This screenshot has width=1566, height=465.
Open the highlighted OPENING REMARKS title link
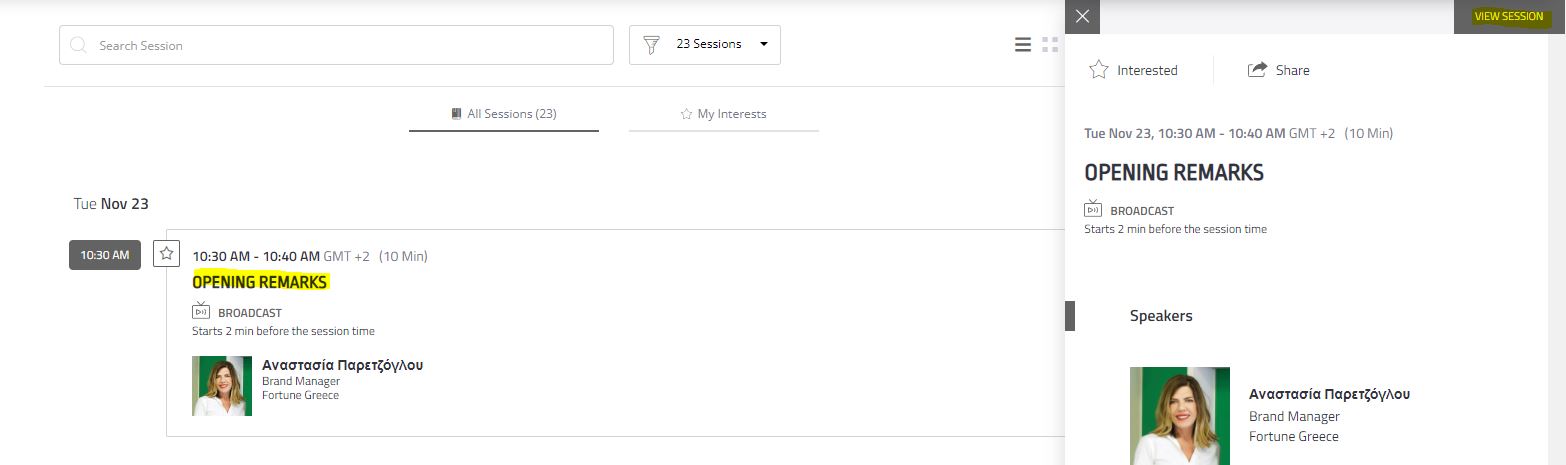click(x=260, y=282)
